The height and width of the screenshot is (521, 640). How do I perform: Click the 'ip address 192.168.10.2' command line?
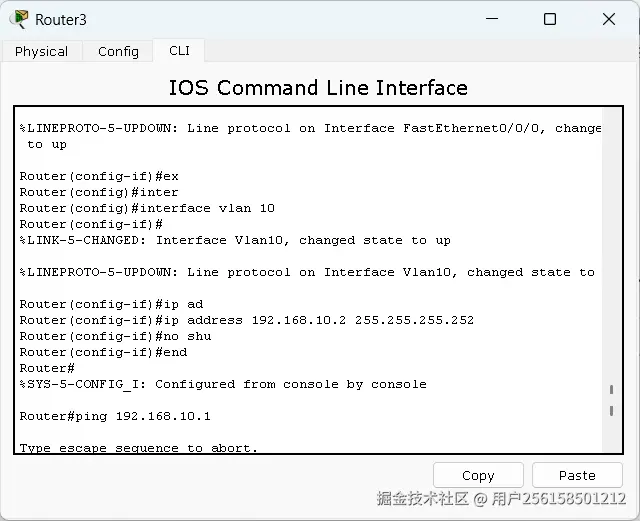(x=246, y=320)
